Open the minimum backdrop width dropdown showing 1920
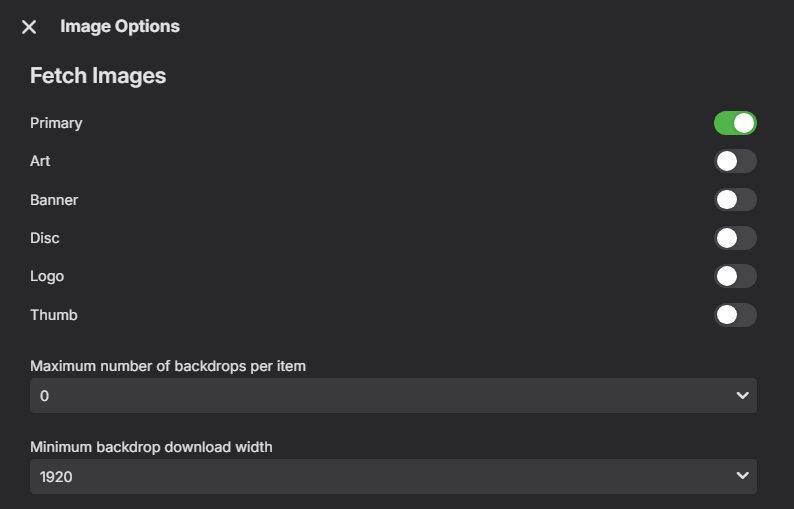Image resolution: width=794 pixels, height=509 pixels. [x=393, y=477]
